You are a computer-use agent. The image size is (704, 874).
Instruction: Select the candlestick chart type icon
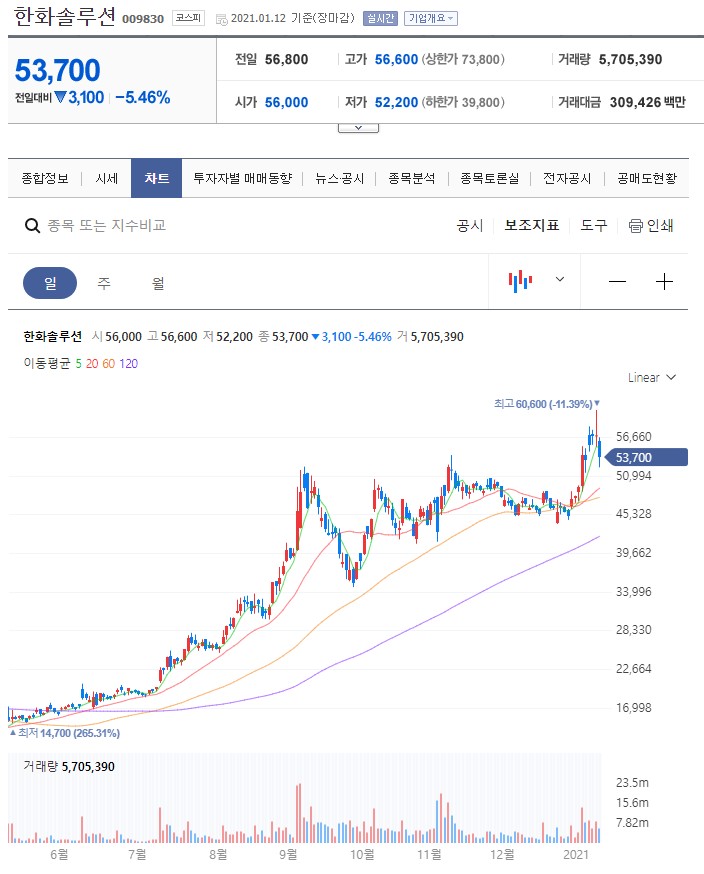coord(520,281)
